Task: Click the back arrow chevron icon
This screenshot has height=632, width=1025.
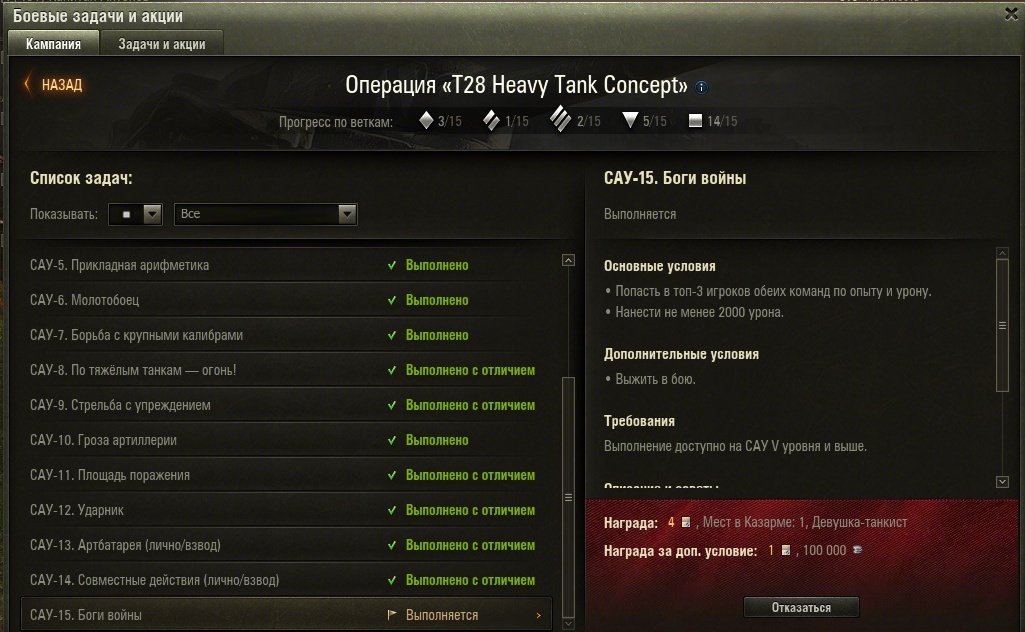Action: coord(27,84)
